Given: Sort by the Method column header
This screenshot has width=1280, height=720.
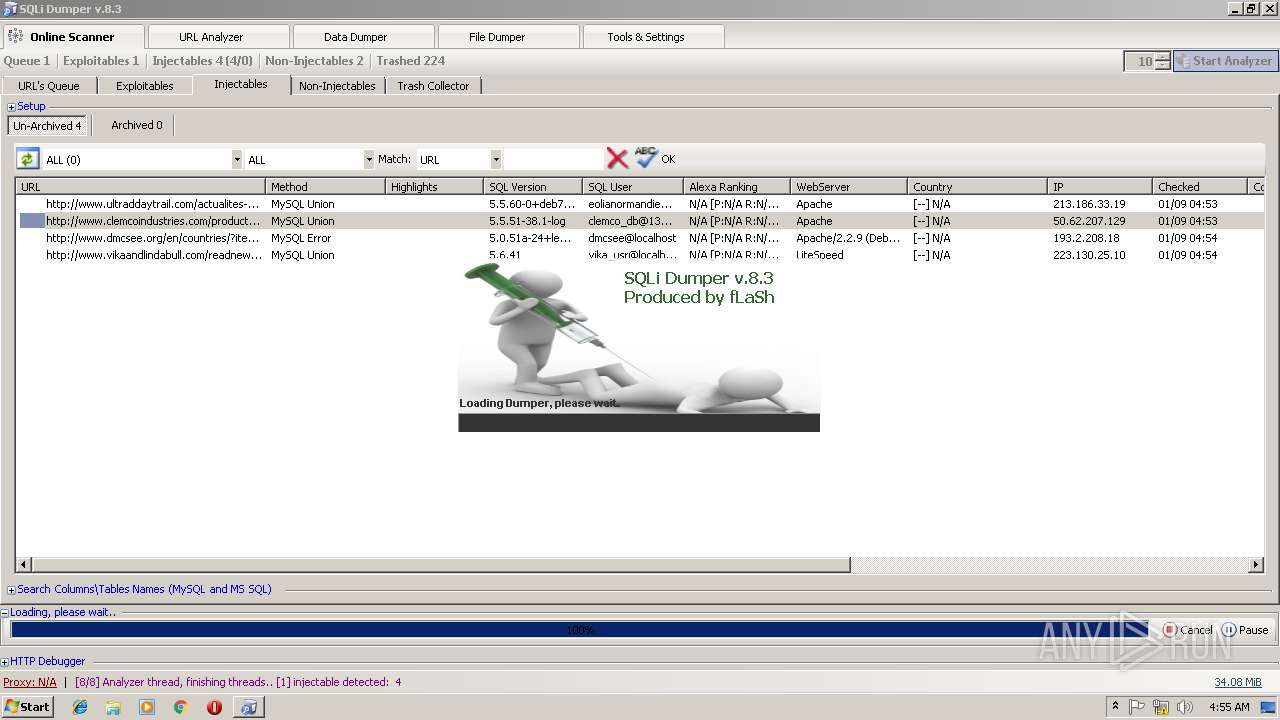Looking at the screenshot, I should (325, 187).
